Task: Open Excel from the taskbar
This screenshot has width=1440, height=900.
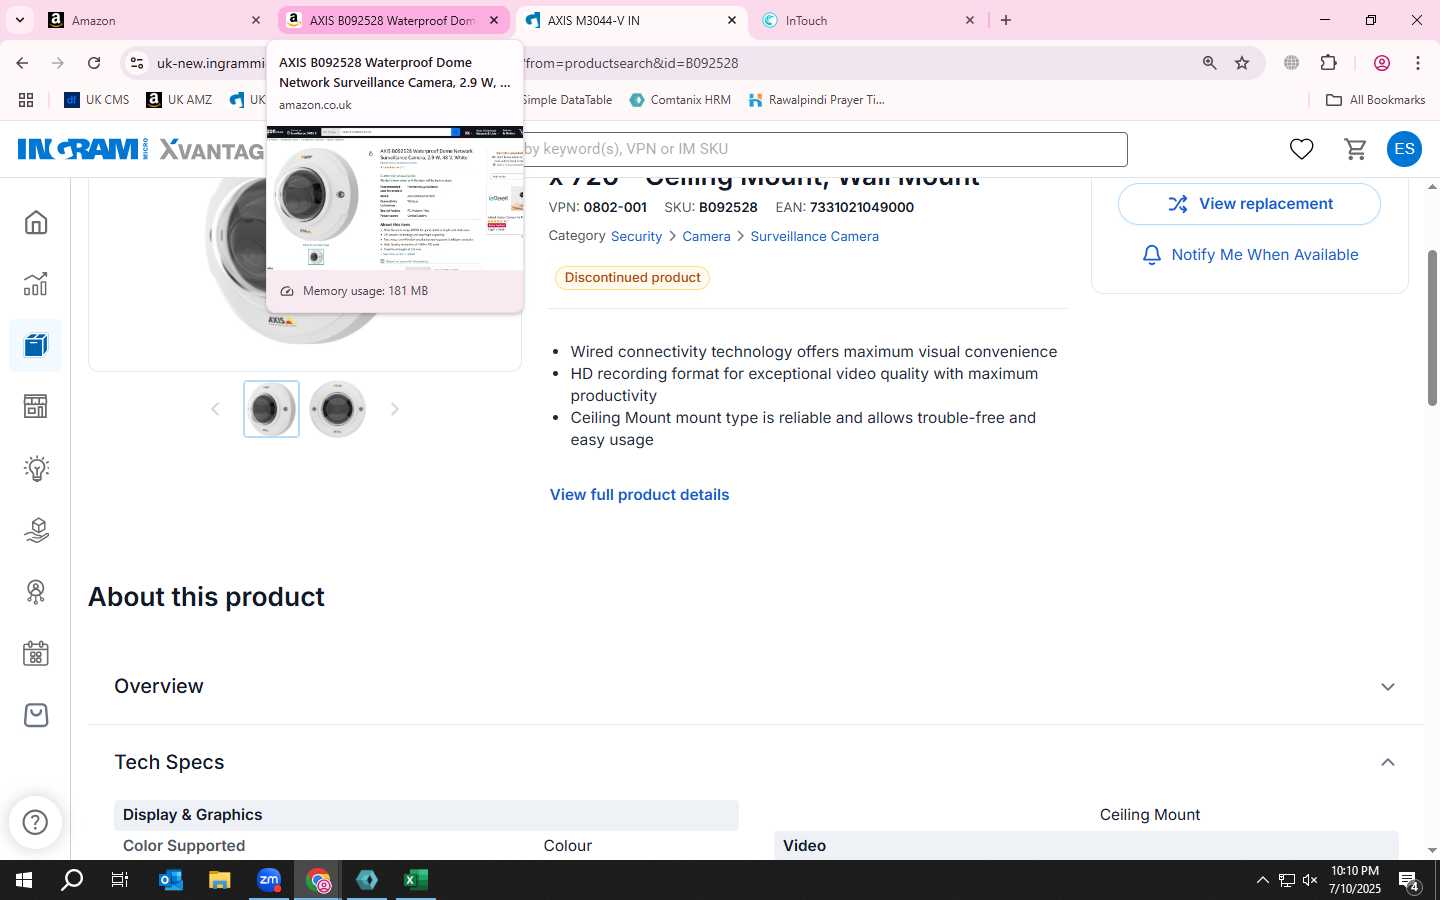Action: click(x=416, y=880)
